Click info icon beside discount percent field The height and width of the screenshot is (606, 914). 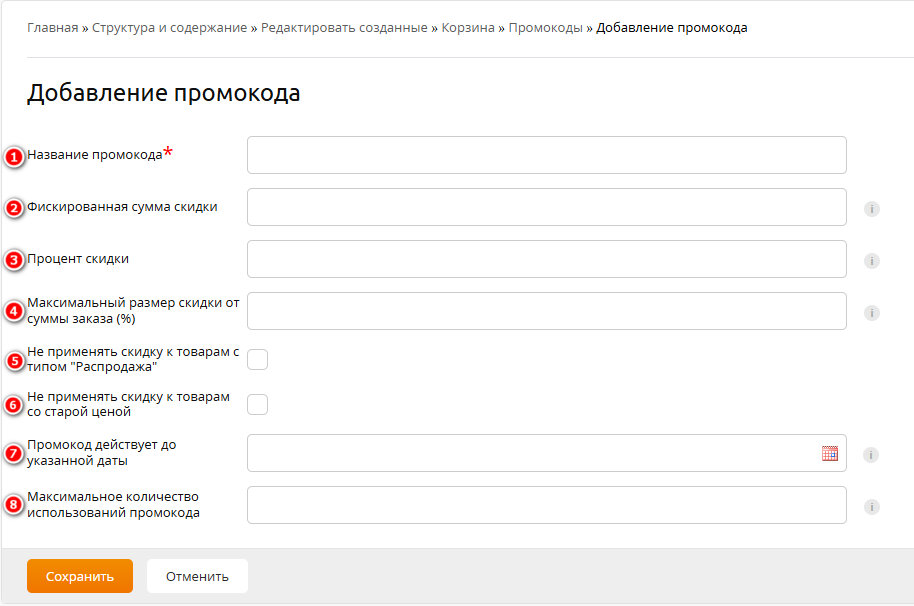point(872,261)
